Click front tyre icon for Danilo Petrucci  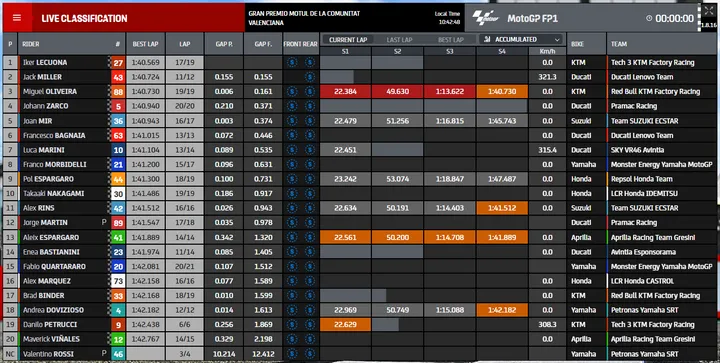tap(292, 324)
